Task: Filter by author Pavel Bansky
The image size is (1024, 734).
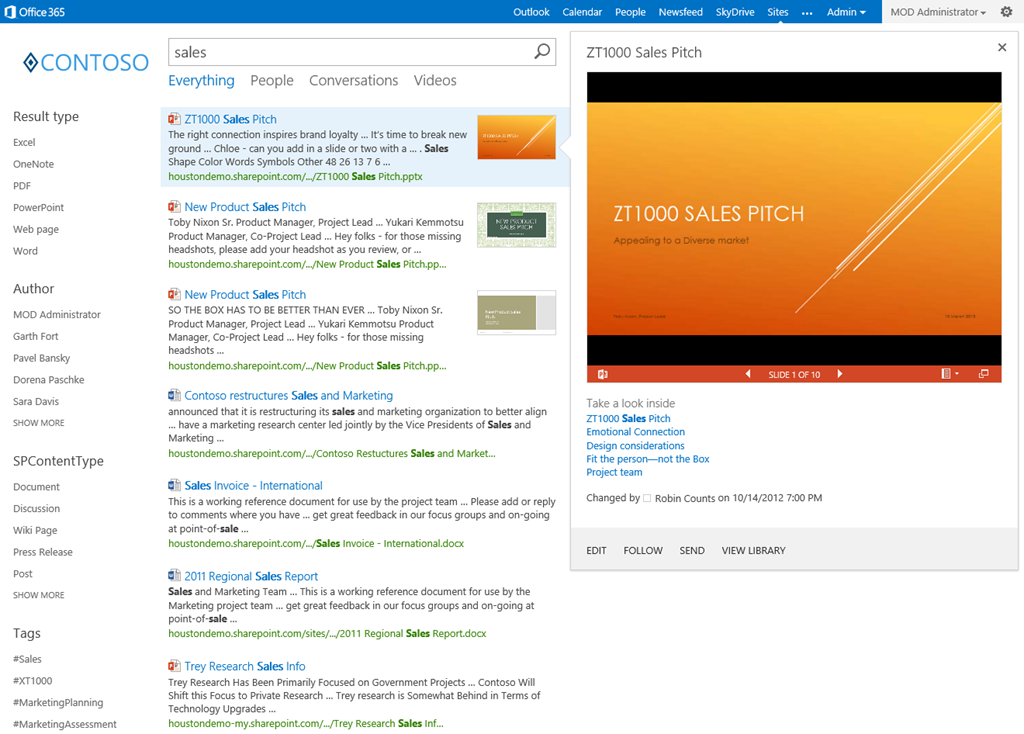Action: [x=41, y=358]
